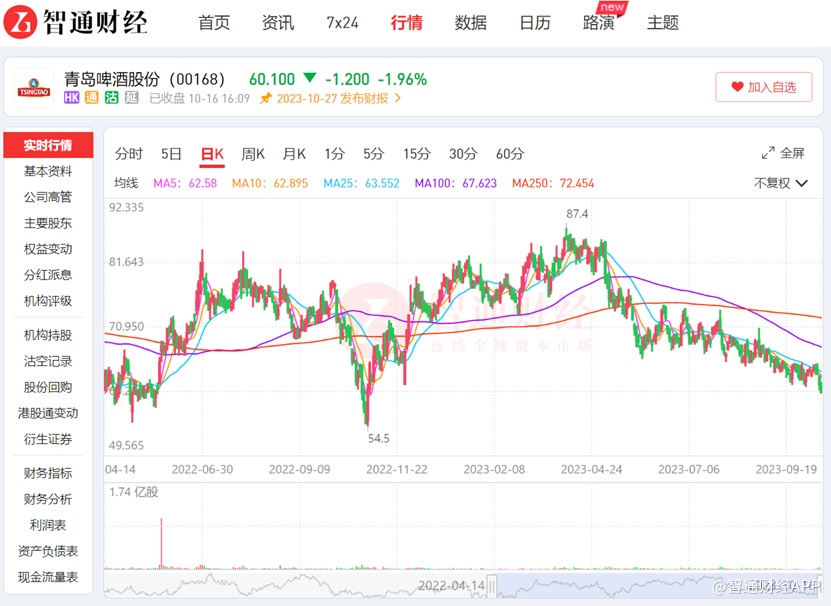Select the 月K chart tab
The image size is (831, 606).
click(294, 154)
